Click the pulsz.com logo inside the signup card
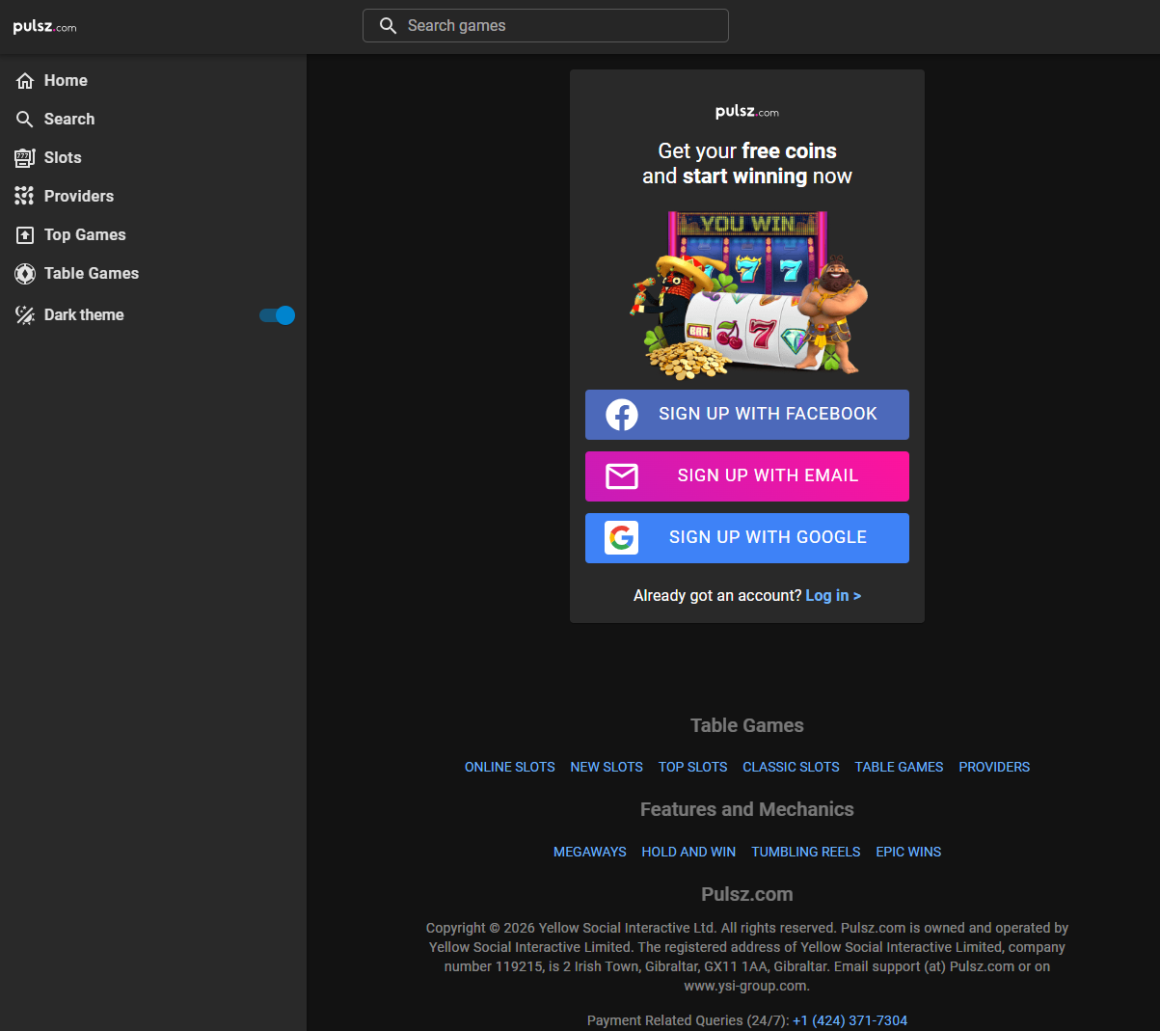The width and height of the screenshot is (1160, 1031). pos(747,112)
